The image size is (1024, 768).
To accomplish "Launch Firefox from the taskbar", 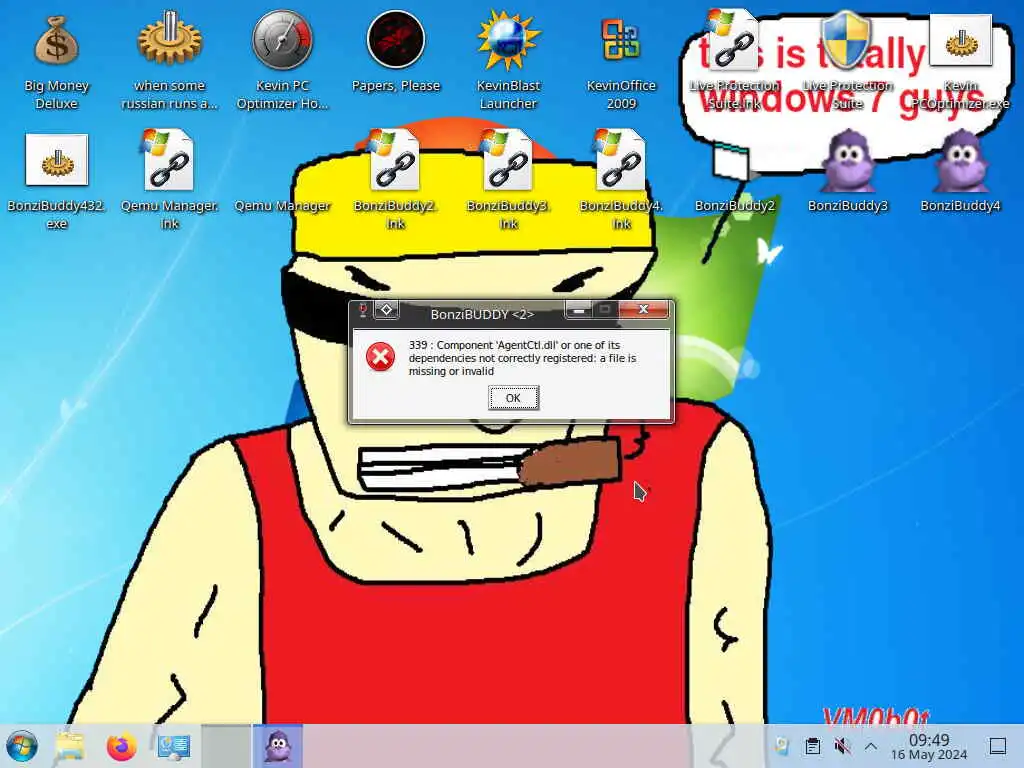I will tap(121, 746).
